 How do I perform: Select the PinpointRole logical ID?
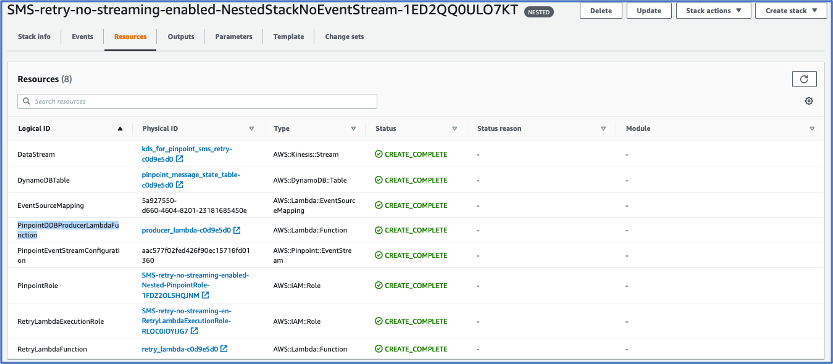[38, 285]
